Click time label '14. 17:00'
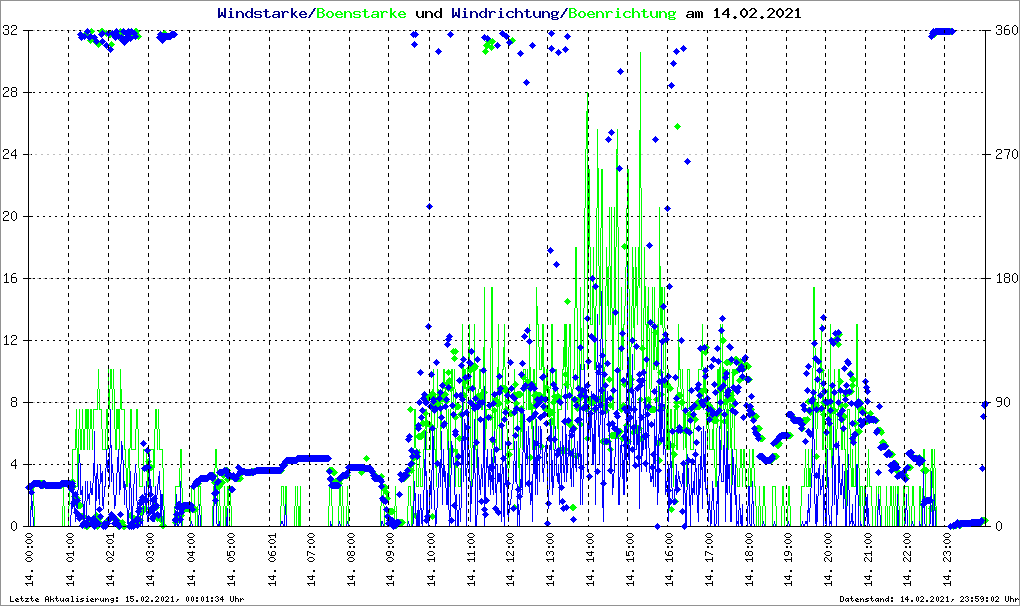Viewport: 1020px width, 606px height. point(708,559)
